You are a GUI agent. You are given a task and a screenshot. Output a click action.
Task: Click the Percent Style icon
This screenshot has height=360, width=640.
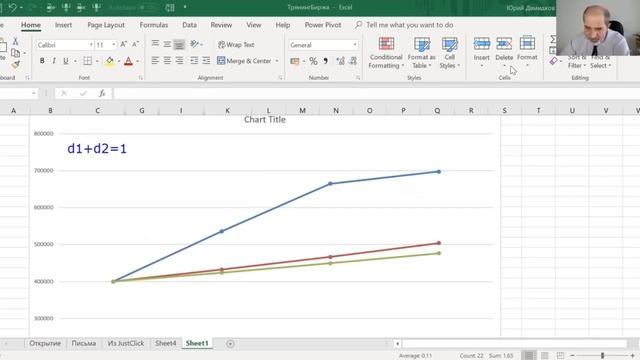(313, 61)
